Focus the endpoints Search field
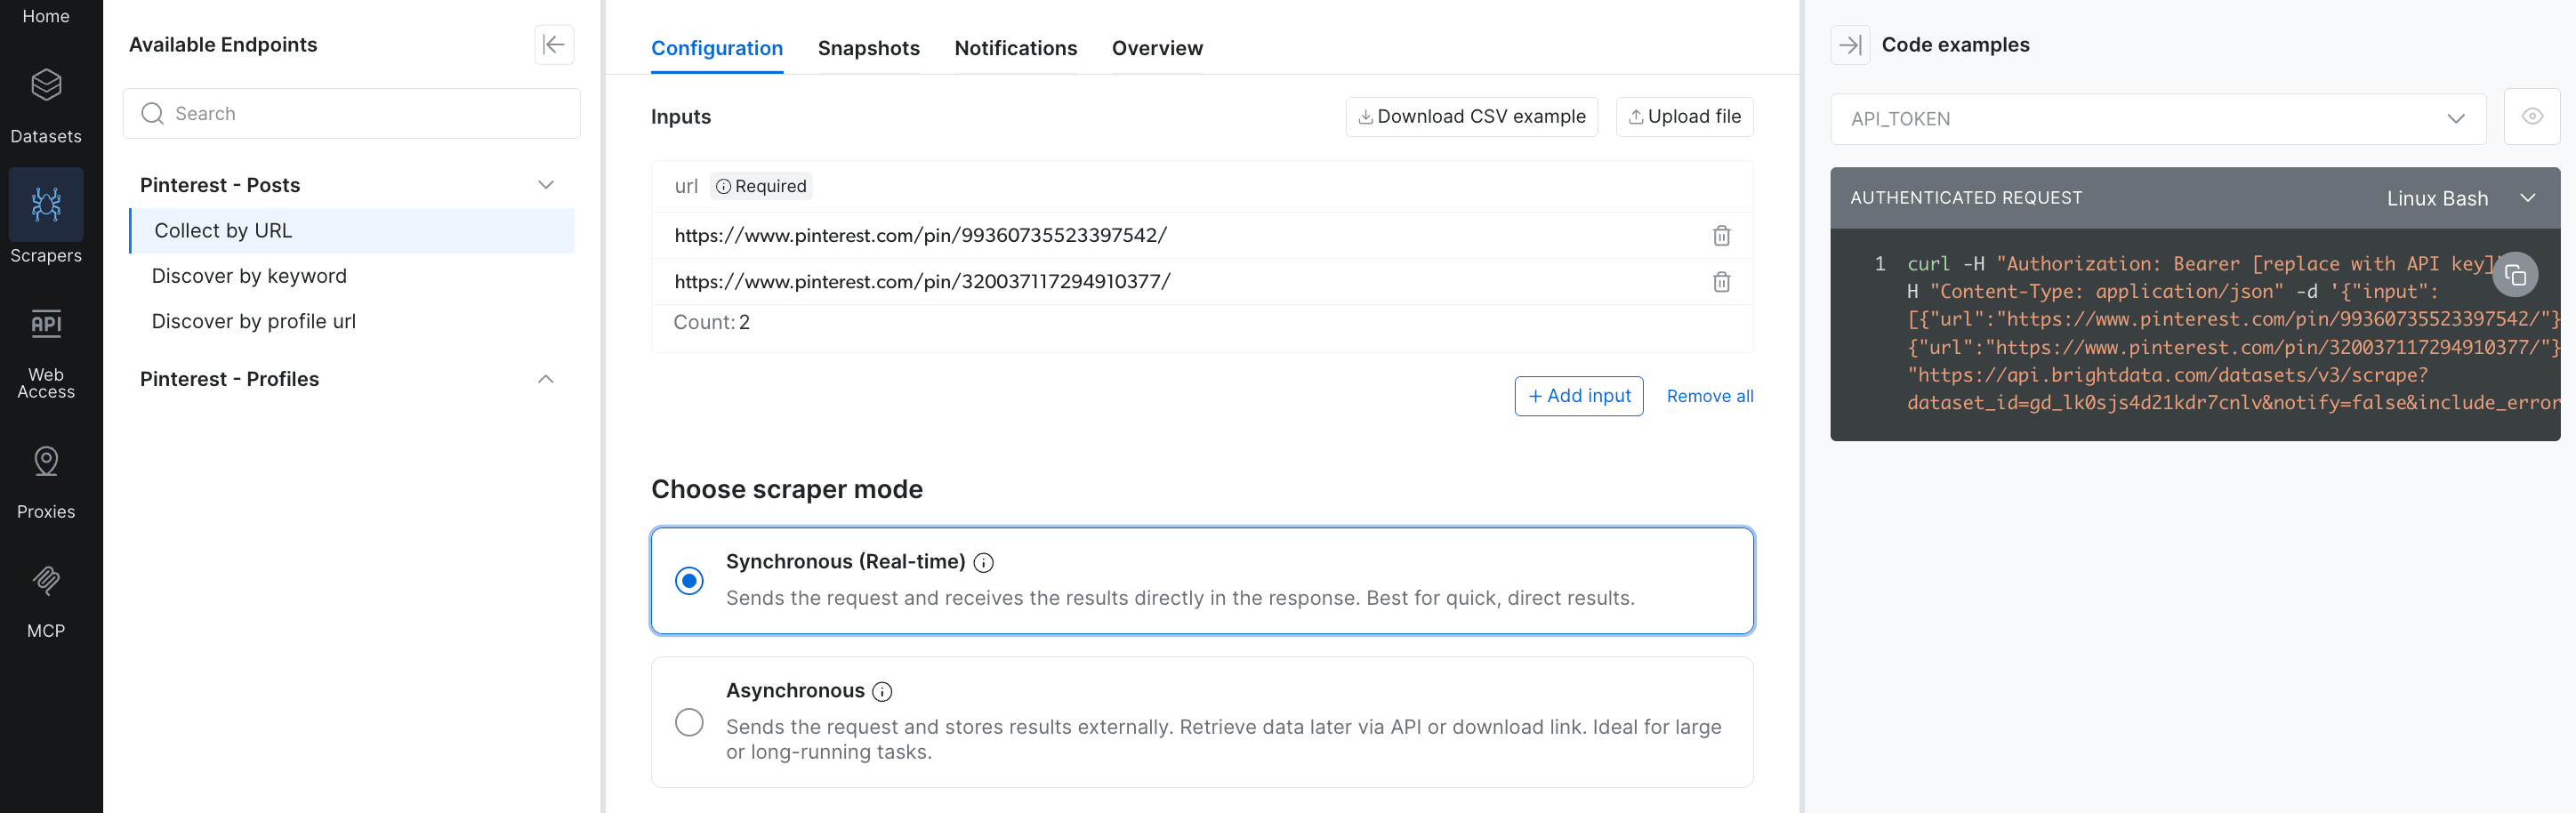This screenshot has height=813, width=2576. pos(351,113)
